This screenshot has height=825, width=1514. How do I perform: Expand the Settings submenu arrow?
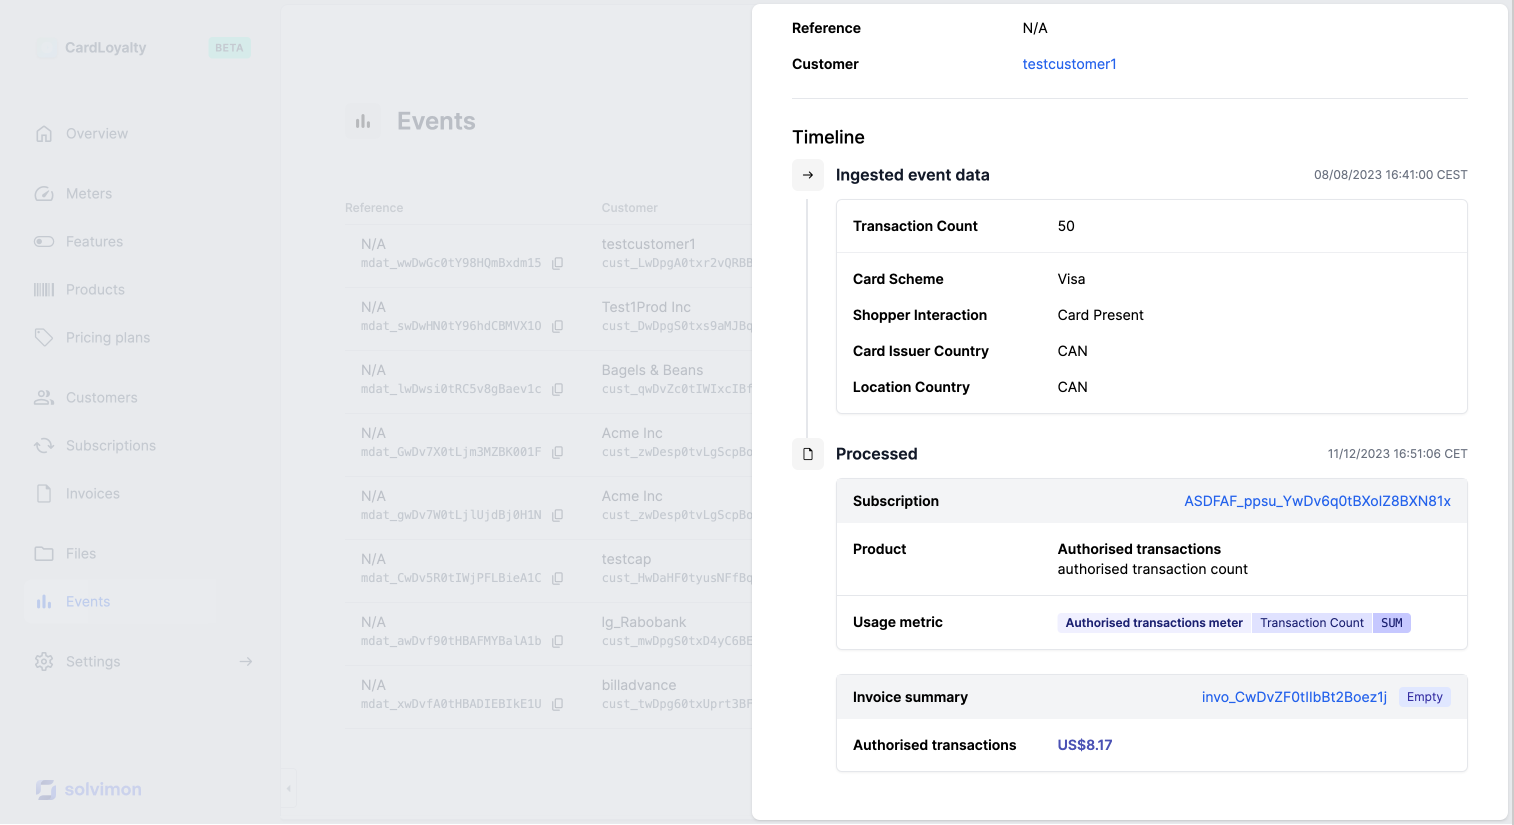click(246, 662)
